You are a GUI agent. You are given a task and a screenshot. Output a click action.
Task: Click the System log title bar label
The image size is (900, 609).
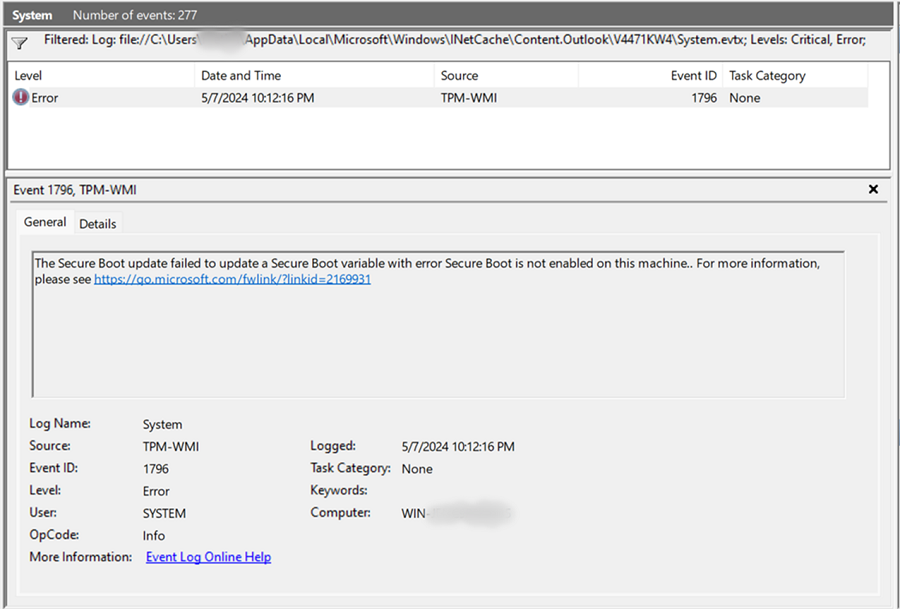tap(31, 14)
